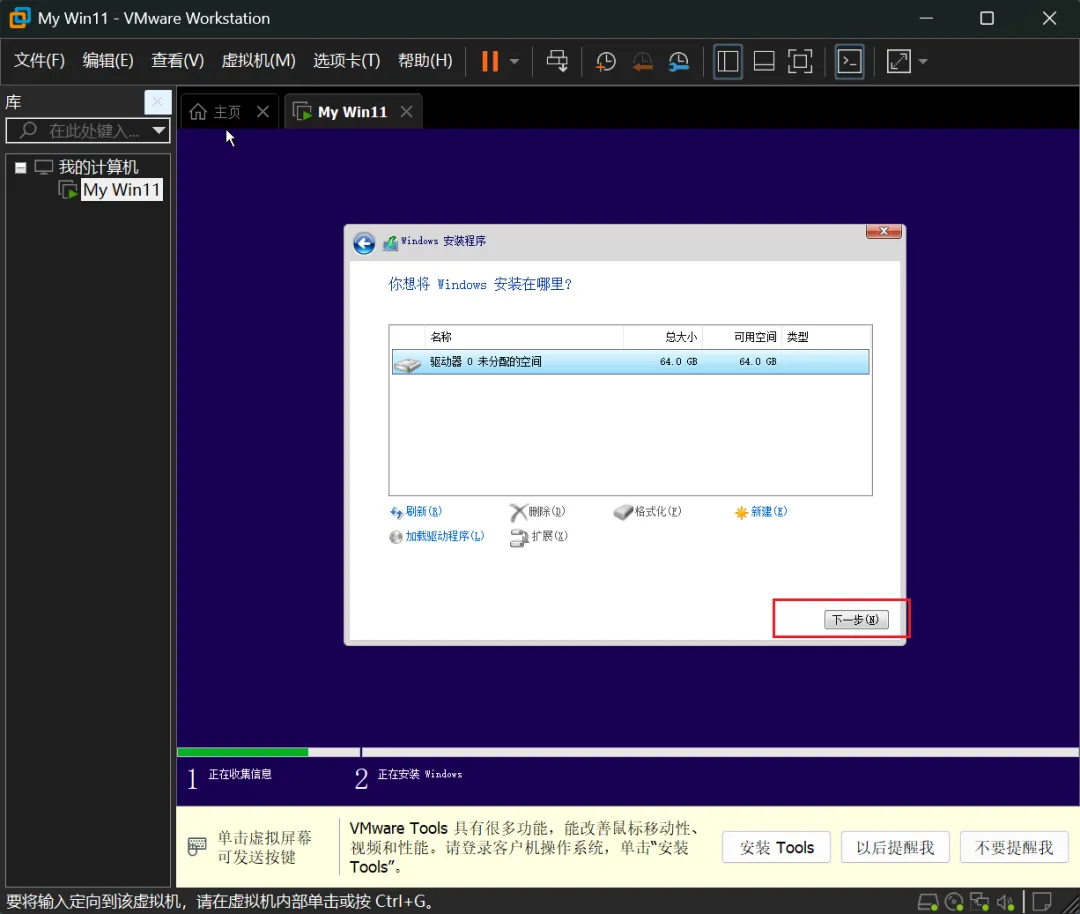Screen dimensions: 1080x914
Task: Click the keyboard icon in the hint bar
Action: (x=197, y=846)
